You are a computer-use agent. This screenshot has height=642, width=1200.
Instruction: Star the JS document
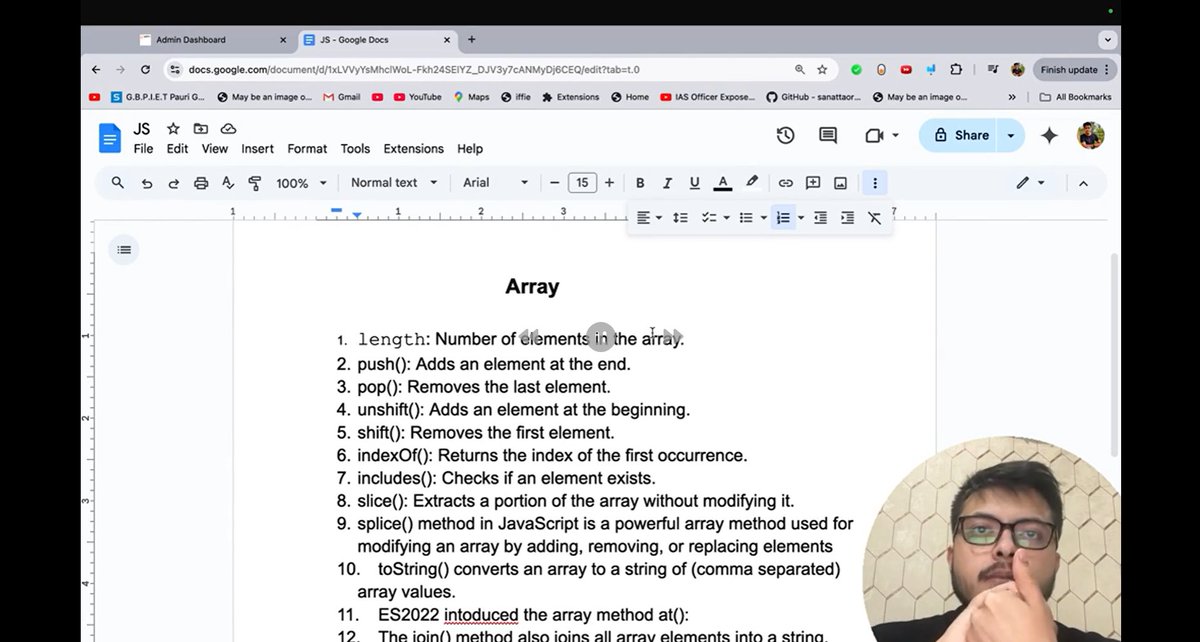(173, 129)
